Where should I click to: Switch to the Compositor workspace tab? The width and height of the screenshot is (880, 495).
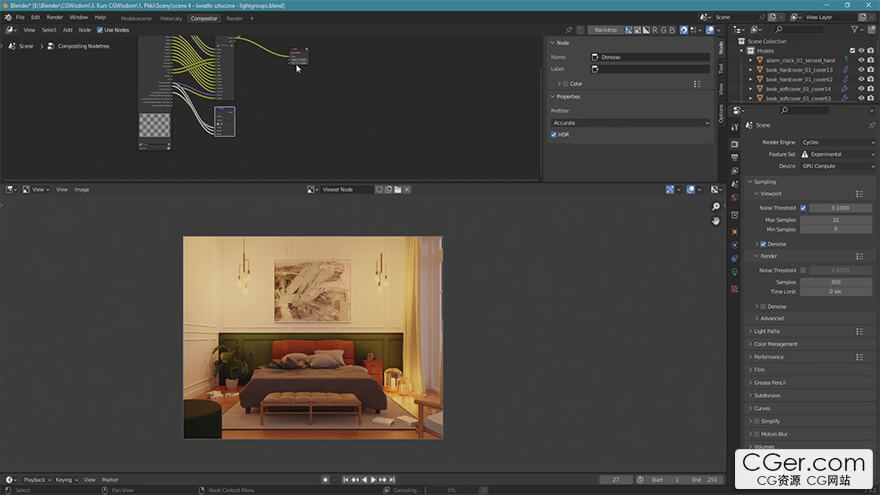(x=204, y=18)
